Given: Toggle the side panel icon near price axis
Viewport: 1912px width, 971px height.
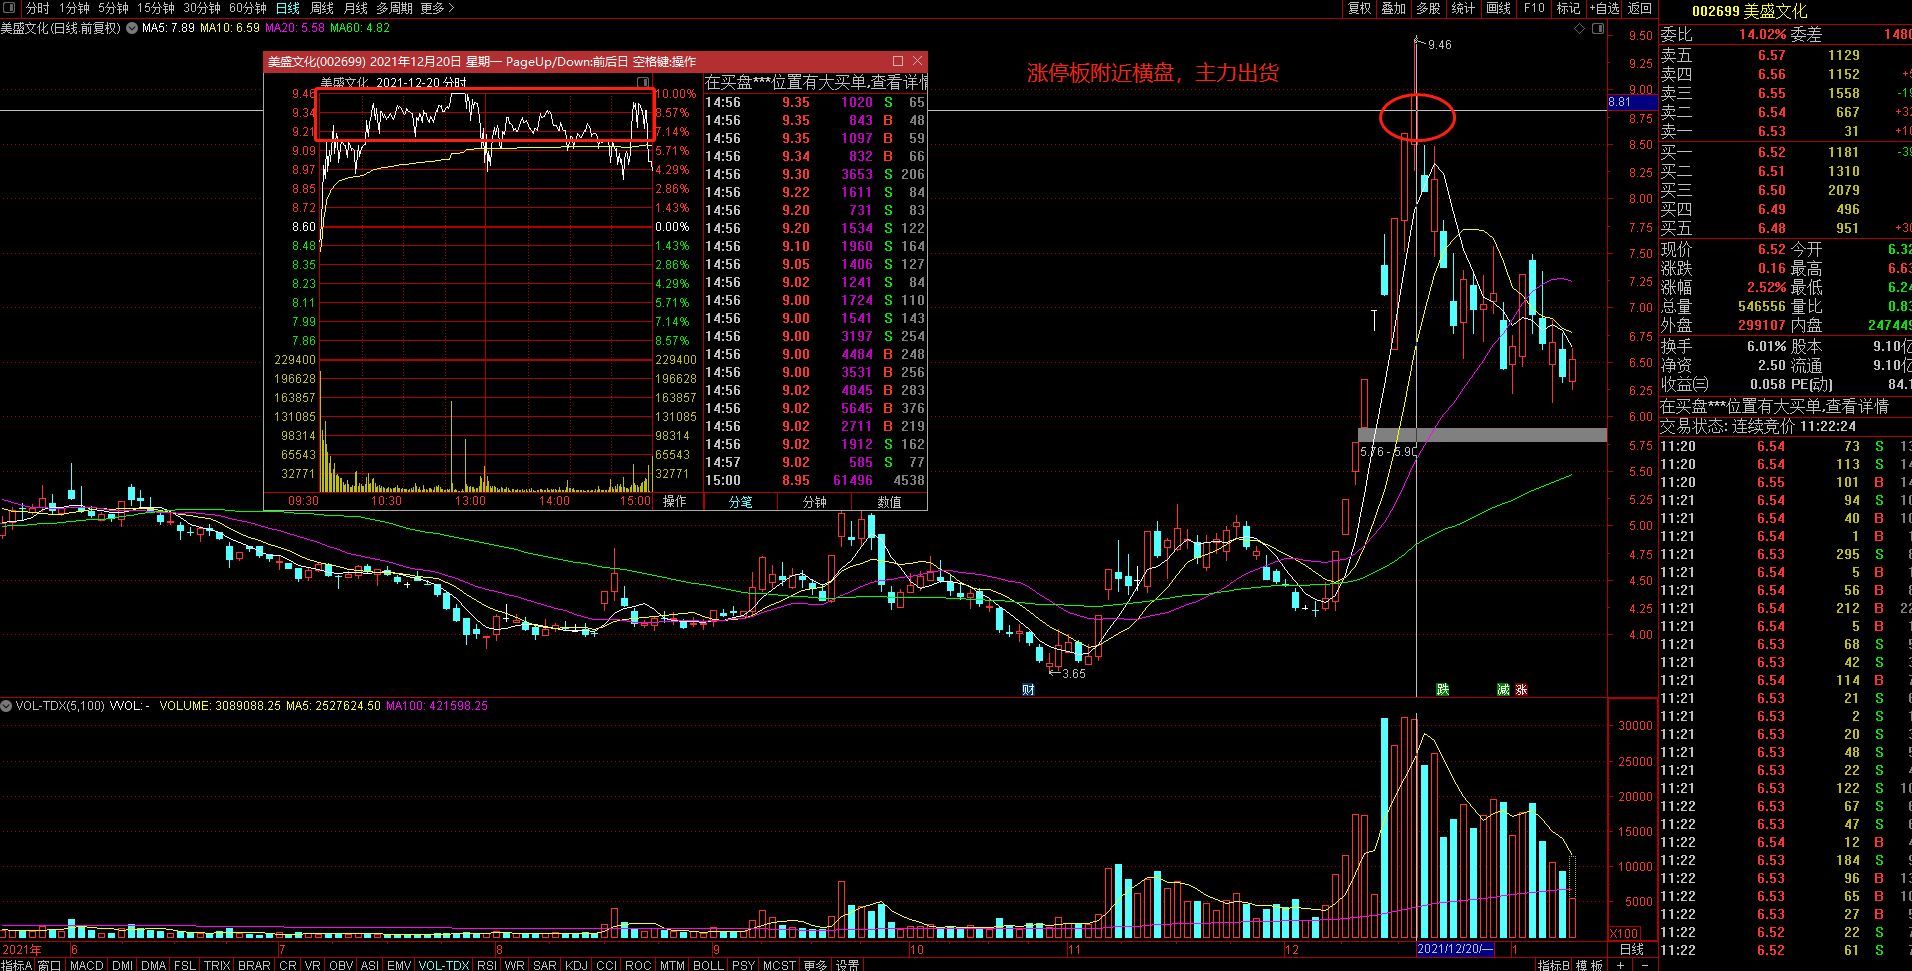Looking at the screenshot, I should 1598,29.
